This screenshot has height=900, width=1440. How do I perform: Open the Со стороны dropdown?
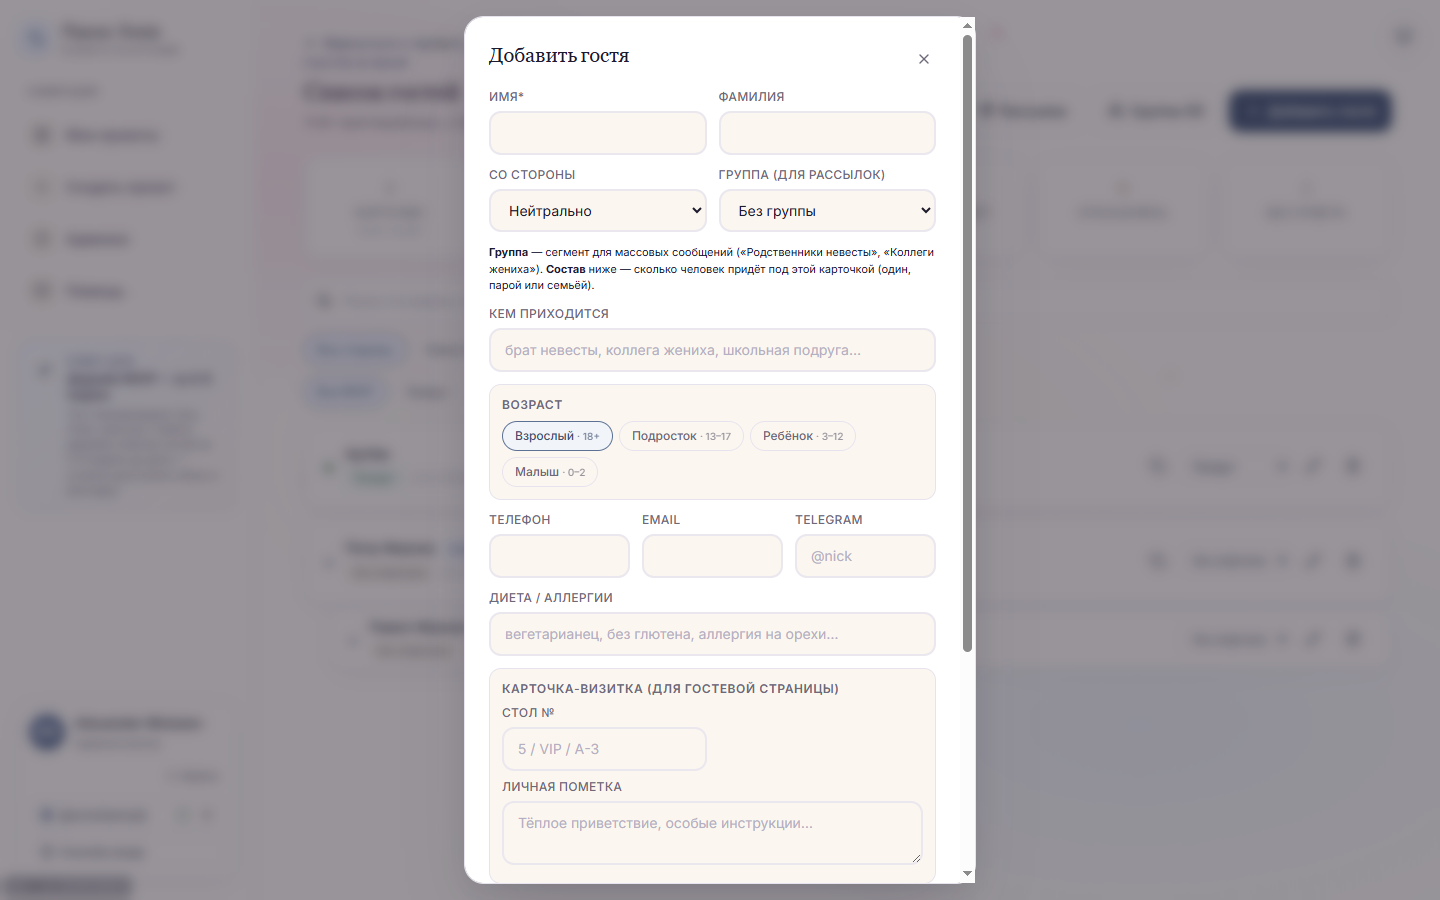coord(598,211)
